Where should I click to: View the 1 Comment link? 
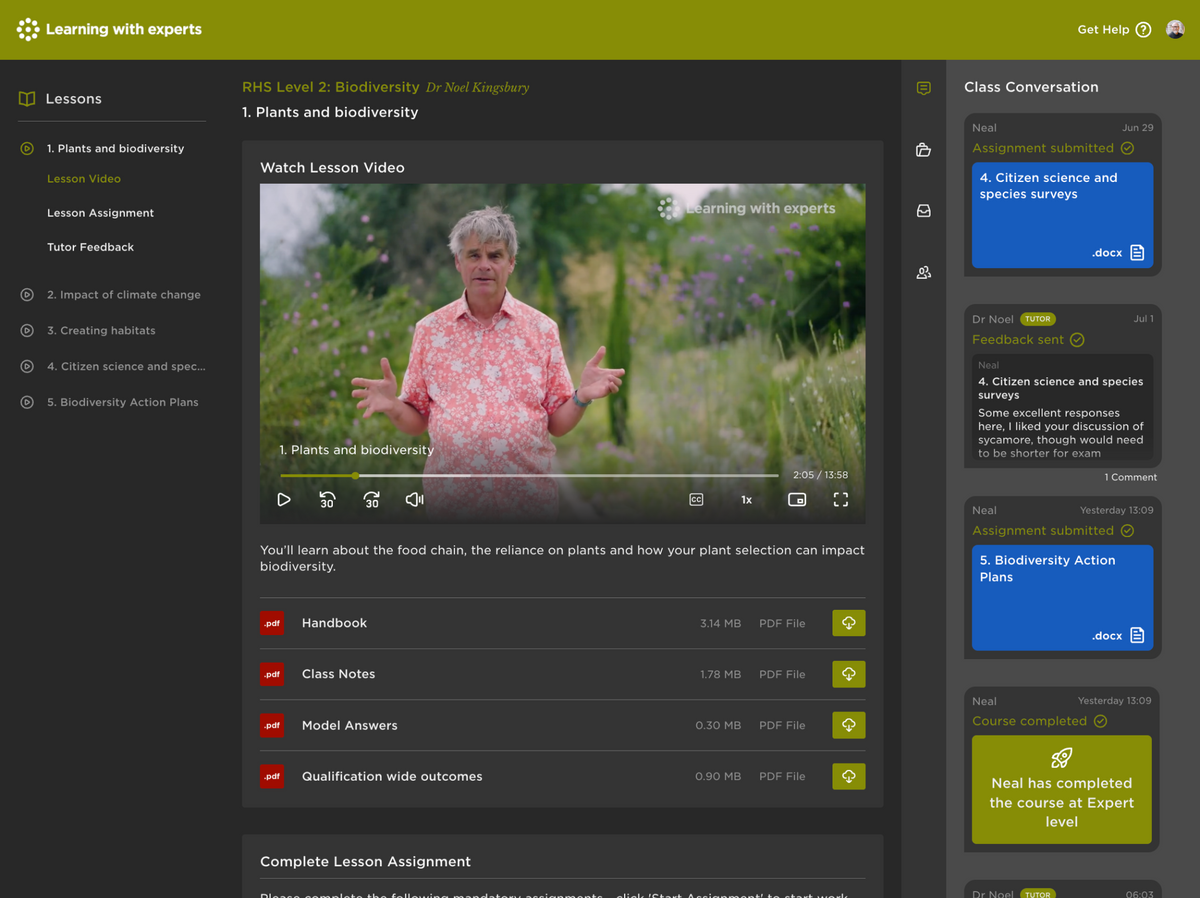click(x=1130, y=478)
